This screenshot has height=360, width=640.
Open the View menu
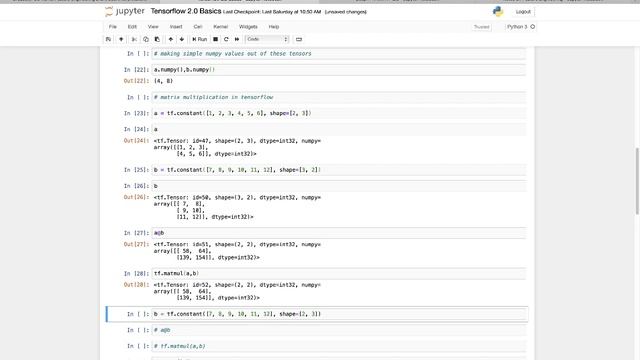[153, 27]
